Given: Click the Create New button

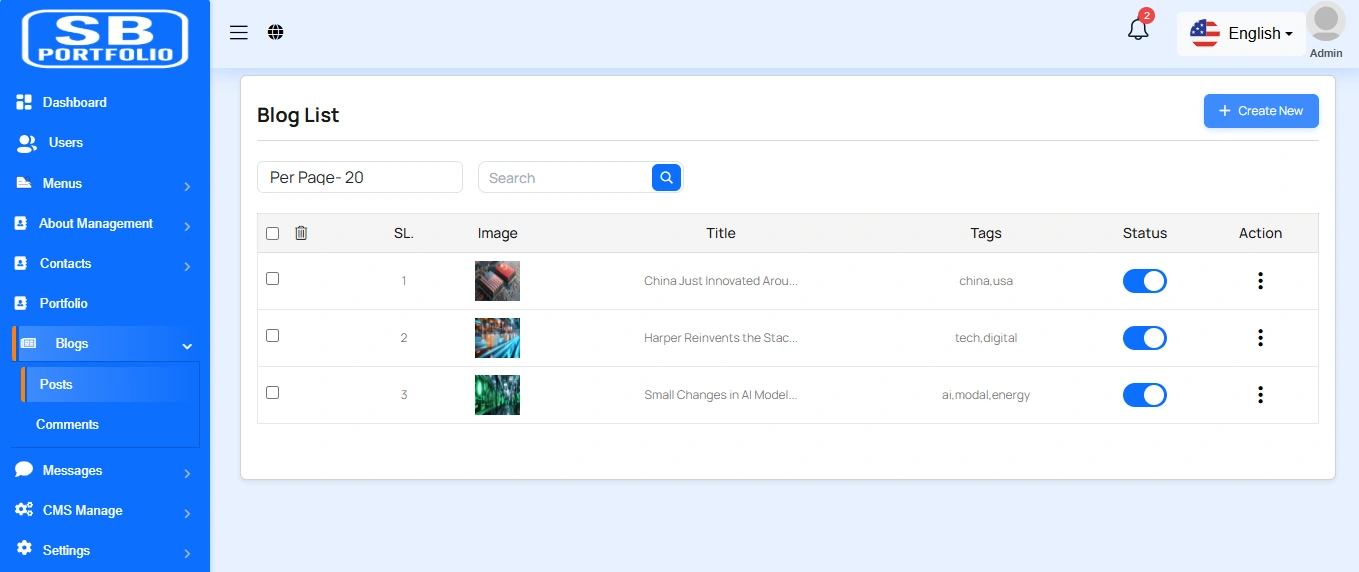Looking at the screenshot, I should pos(1260,111).
